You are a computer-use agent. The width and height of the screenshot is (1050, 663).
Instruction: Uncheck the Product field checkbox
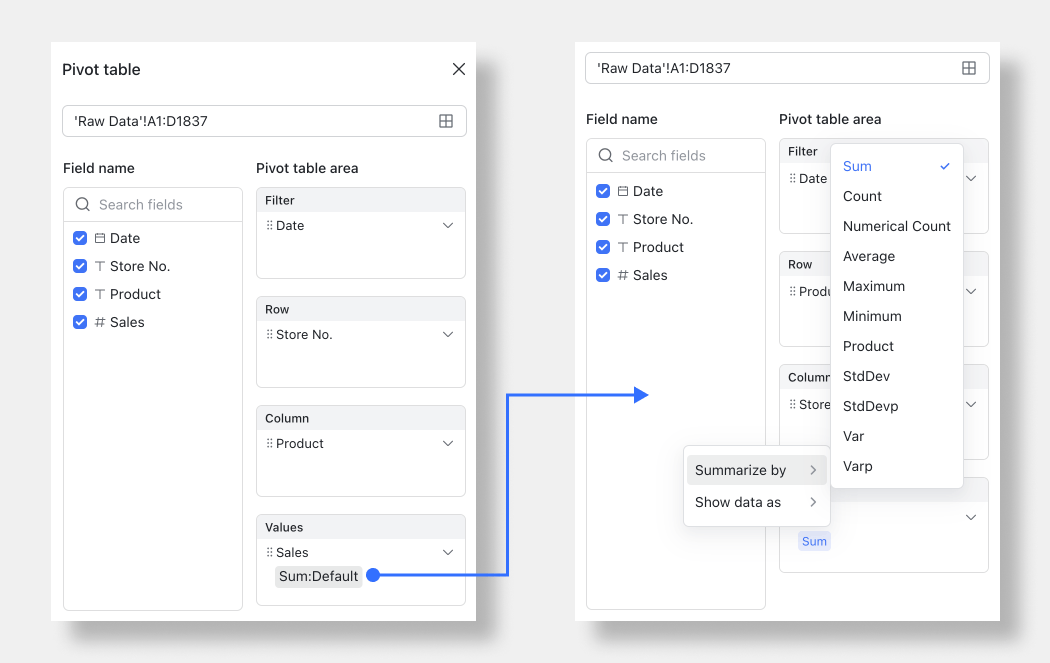click(80, 294)
